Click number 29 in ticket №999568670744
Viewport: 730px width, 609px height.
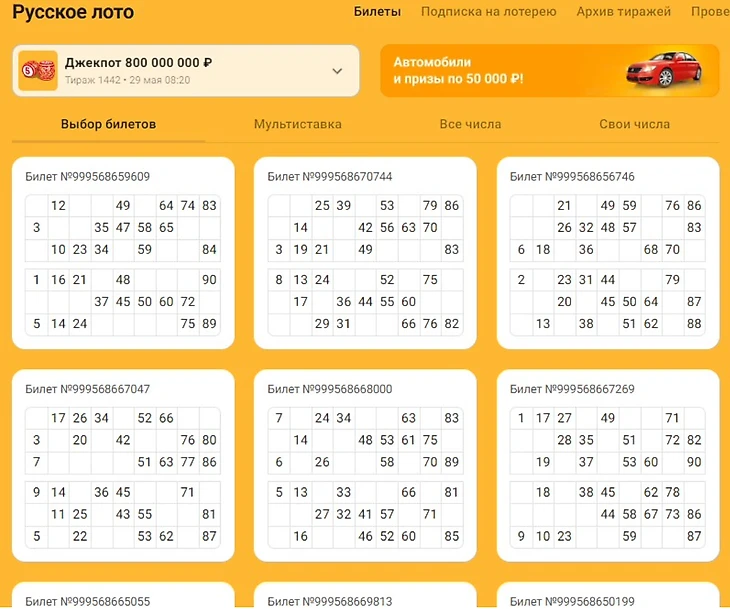coord(322,324)
